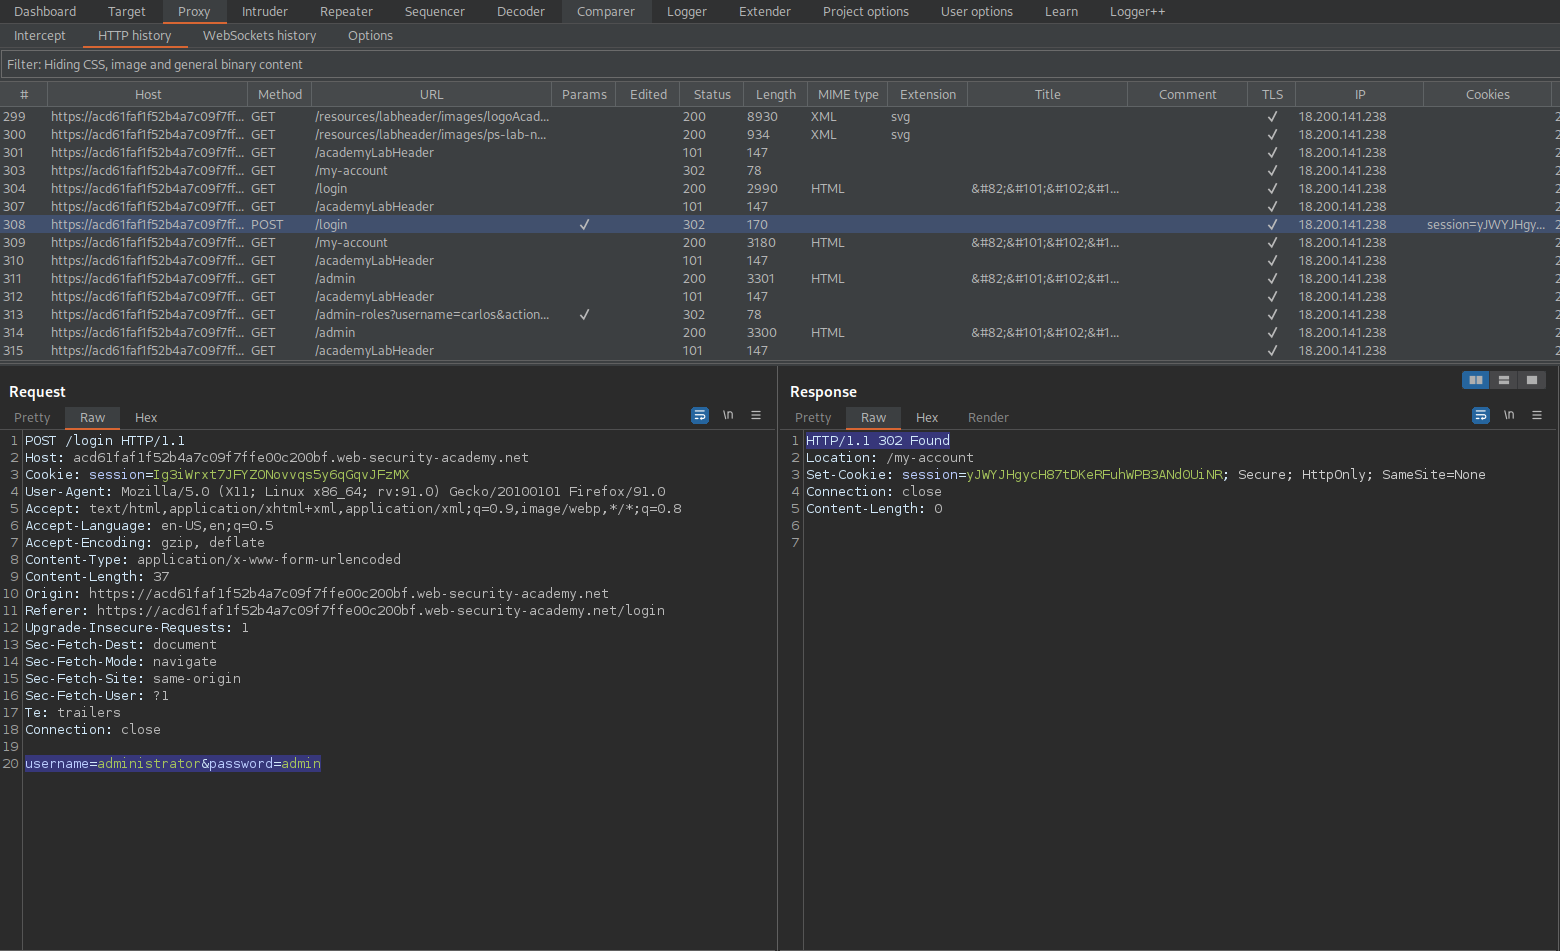Sort history by the Edited column
Image resolution: width=1560 pixels, height=951 pixels.
click(648, 95)
